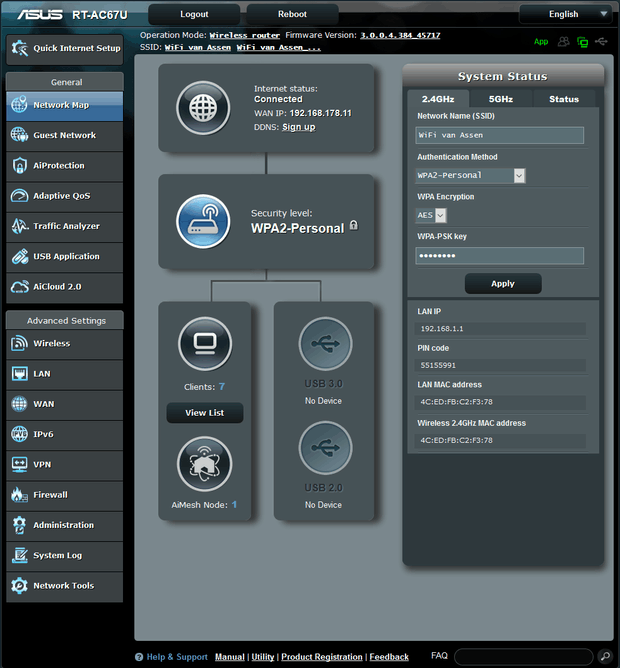Click the DDNS Sign up link
Image resolution: width=620 pixels, height=668 pixels.
tap(299, 127)
